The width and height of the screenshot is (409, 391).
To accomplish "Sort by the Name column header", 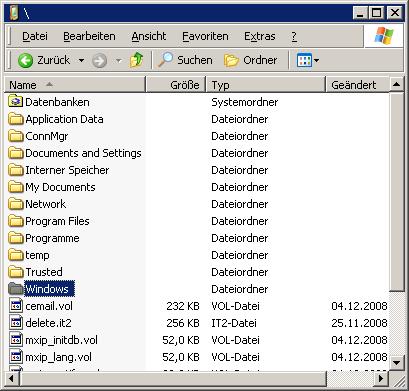I will [75, 85].
